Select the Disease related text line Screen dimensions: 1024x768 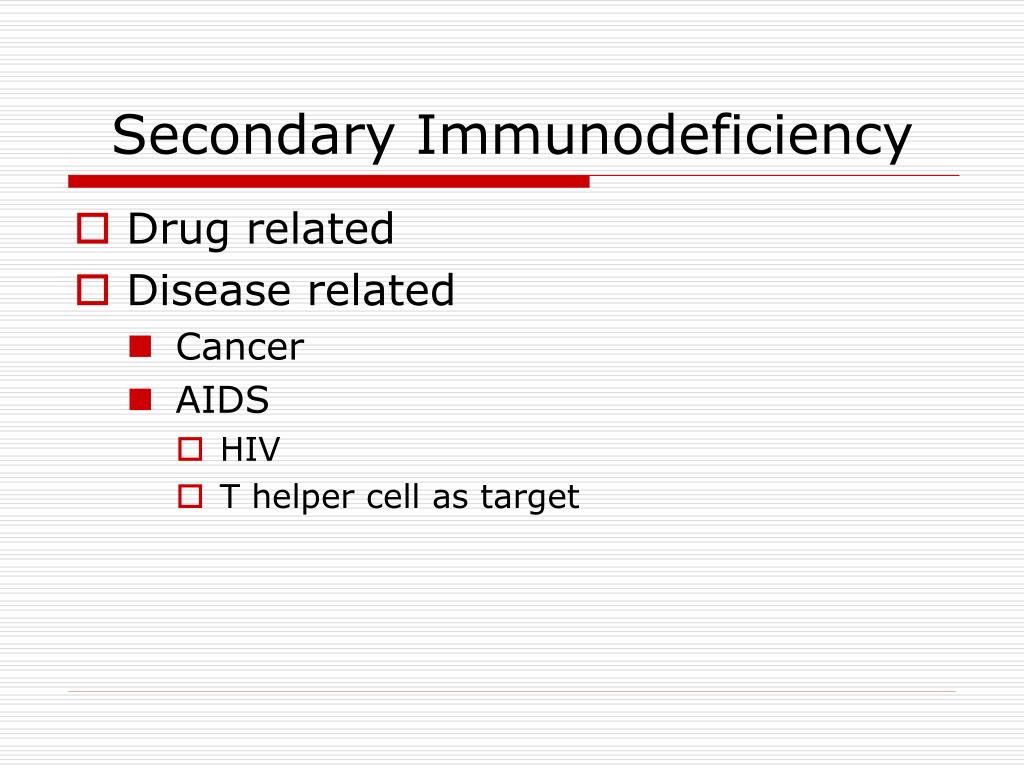click(x=291, y=290)
